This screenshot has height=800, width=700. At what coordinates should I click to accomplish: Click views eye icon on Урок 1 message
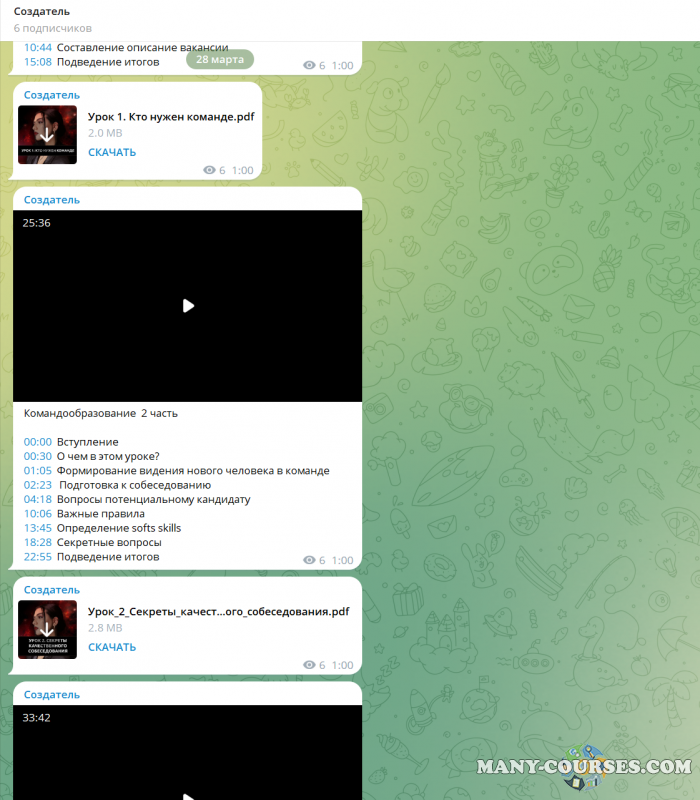coord(209,171)
